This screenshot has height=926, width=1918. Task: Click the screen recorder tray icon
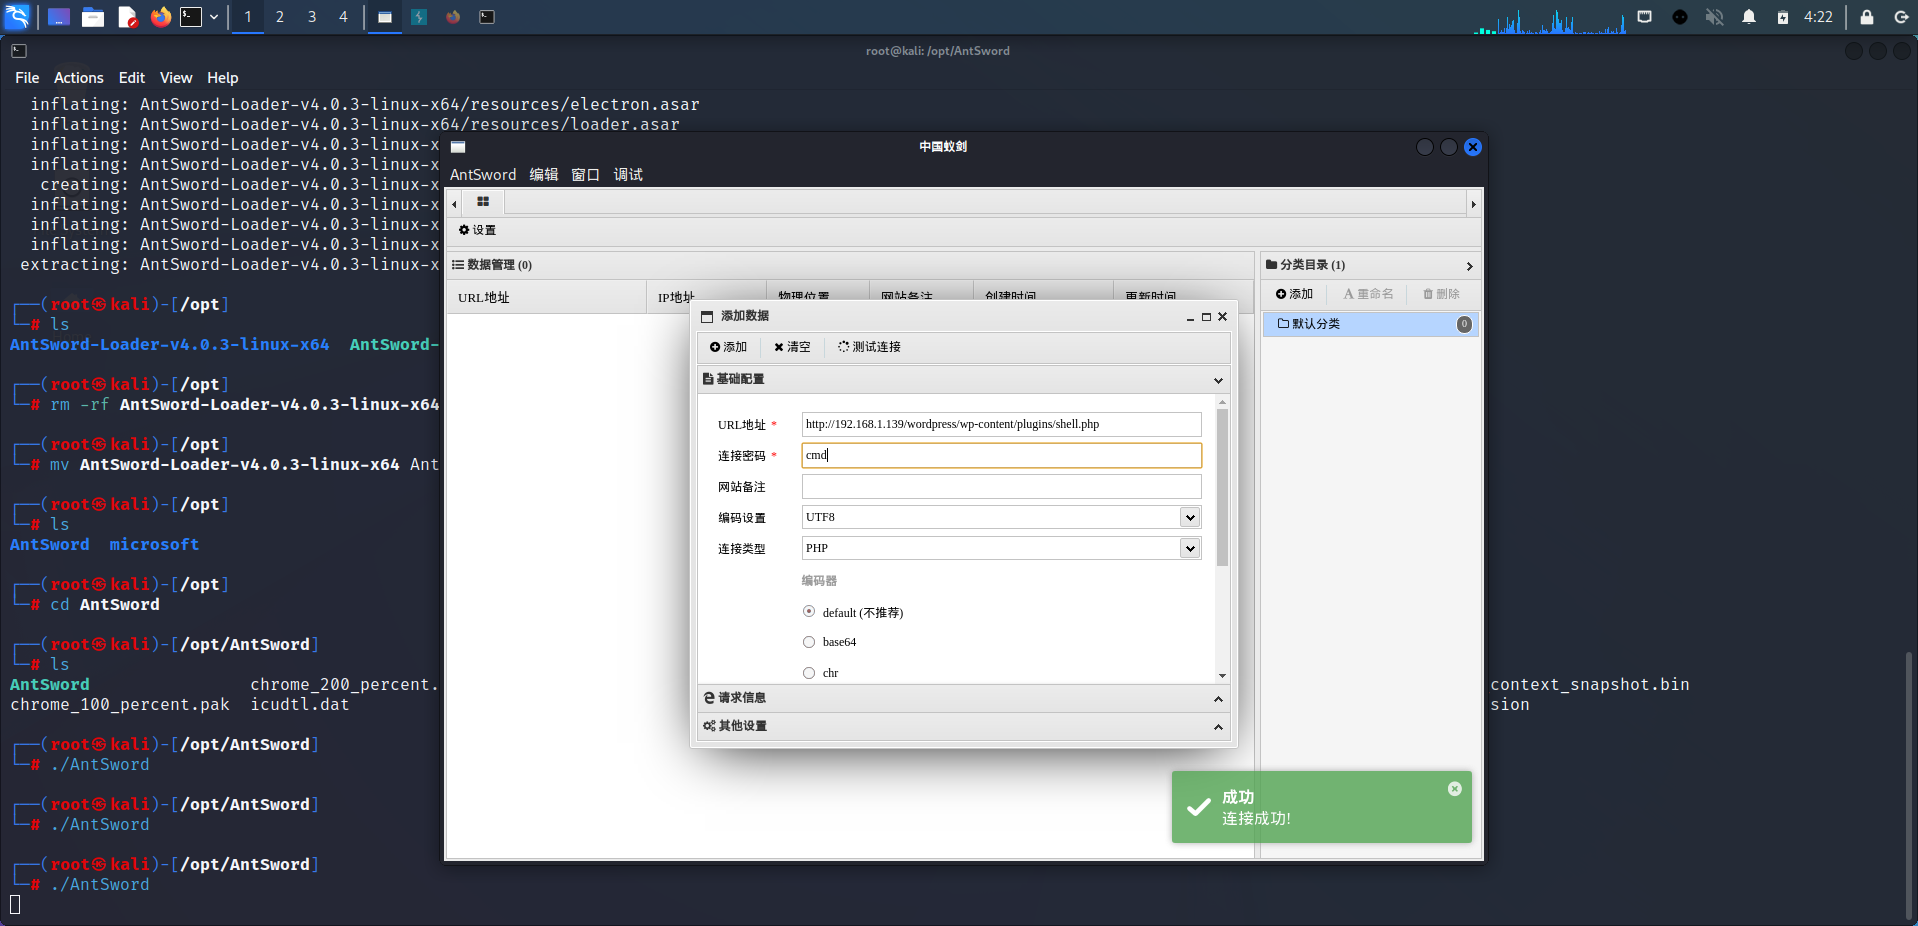(1680, 17)
